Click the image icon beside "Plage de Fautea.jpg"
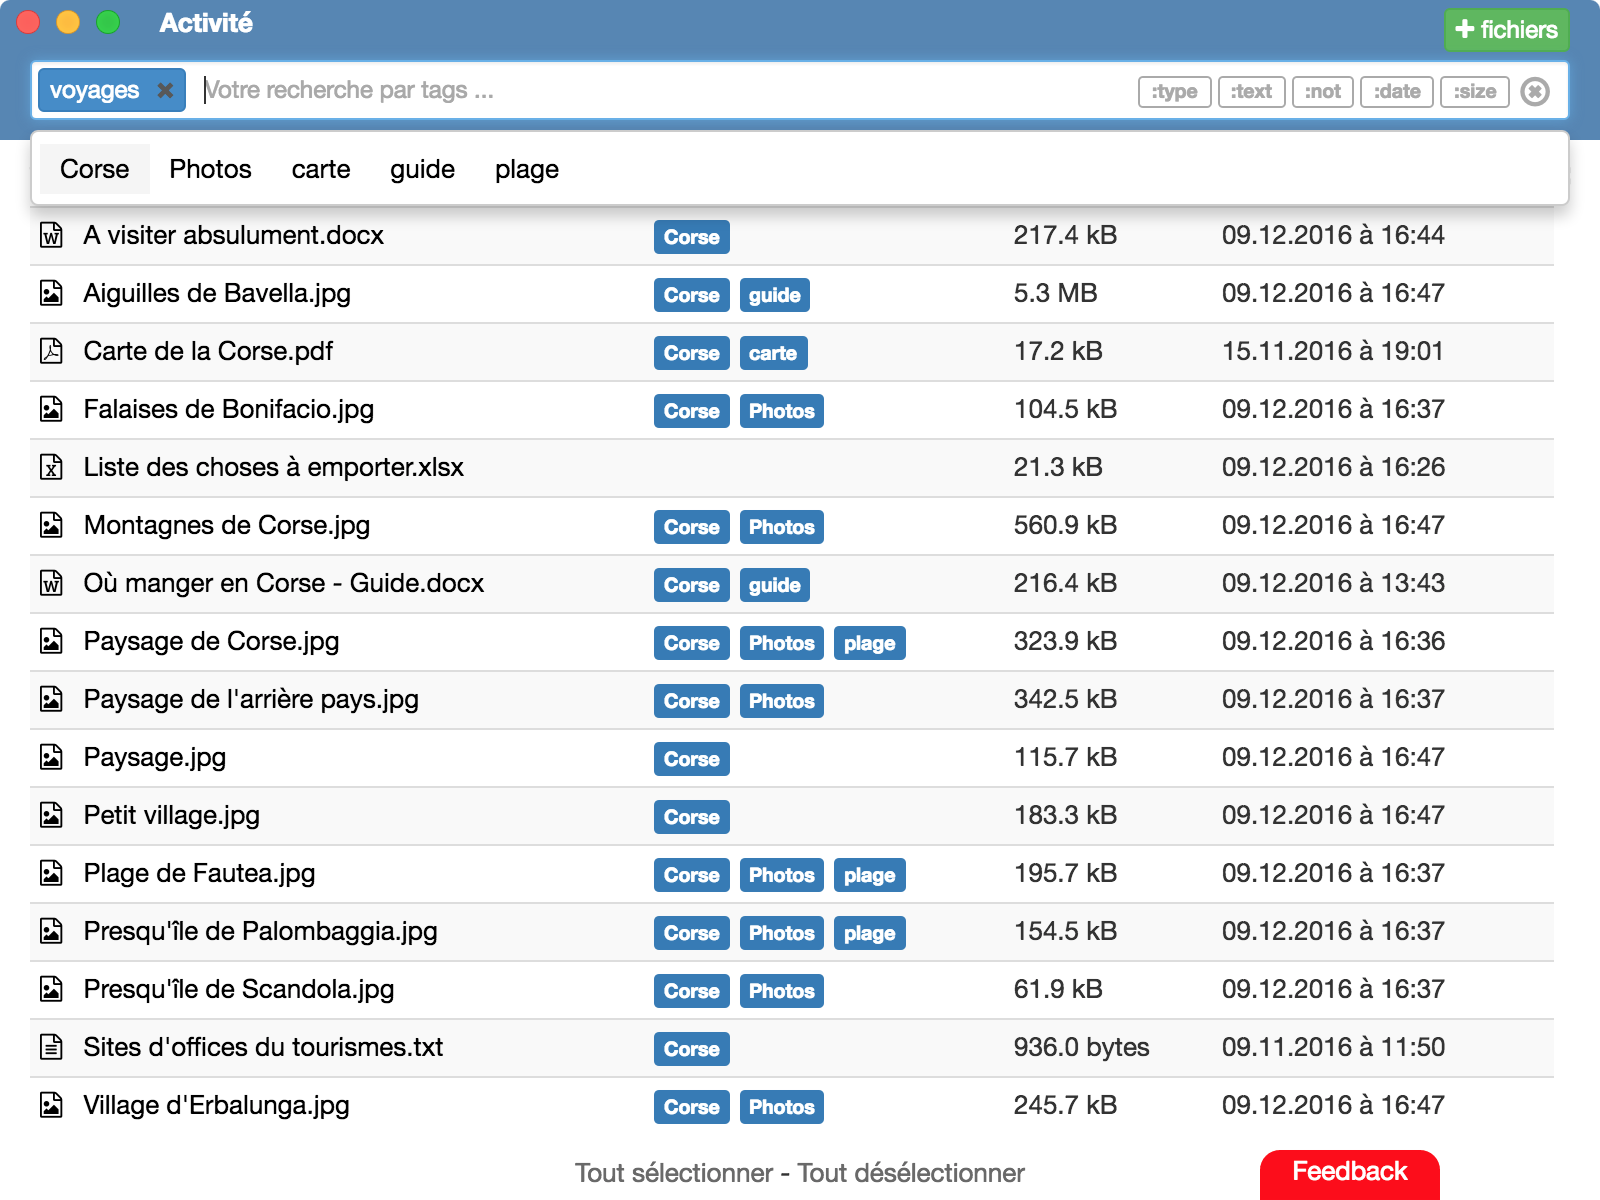Screen dimensions: 1600x1200 [53, 873]
